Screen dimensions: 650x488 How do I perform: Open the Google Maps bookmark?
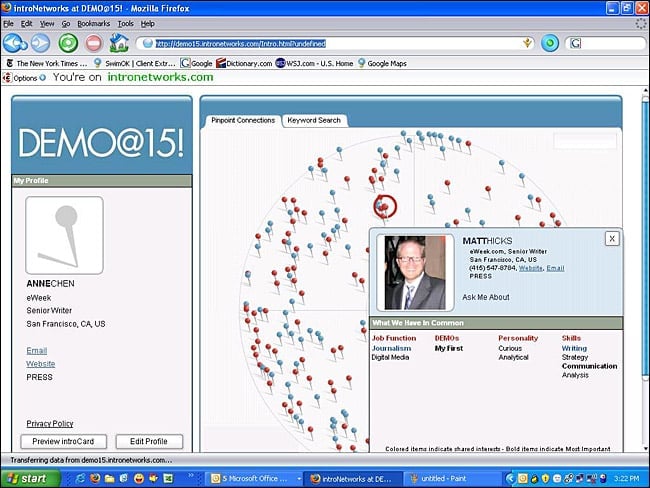[382, 63]
